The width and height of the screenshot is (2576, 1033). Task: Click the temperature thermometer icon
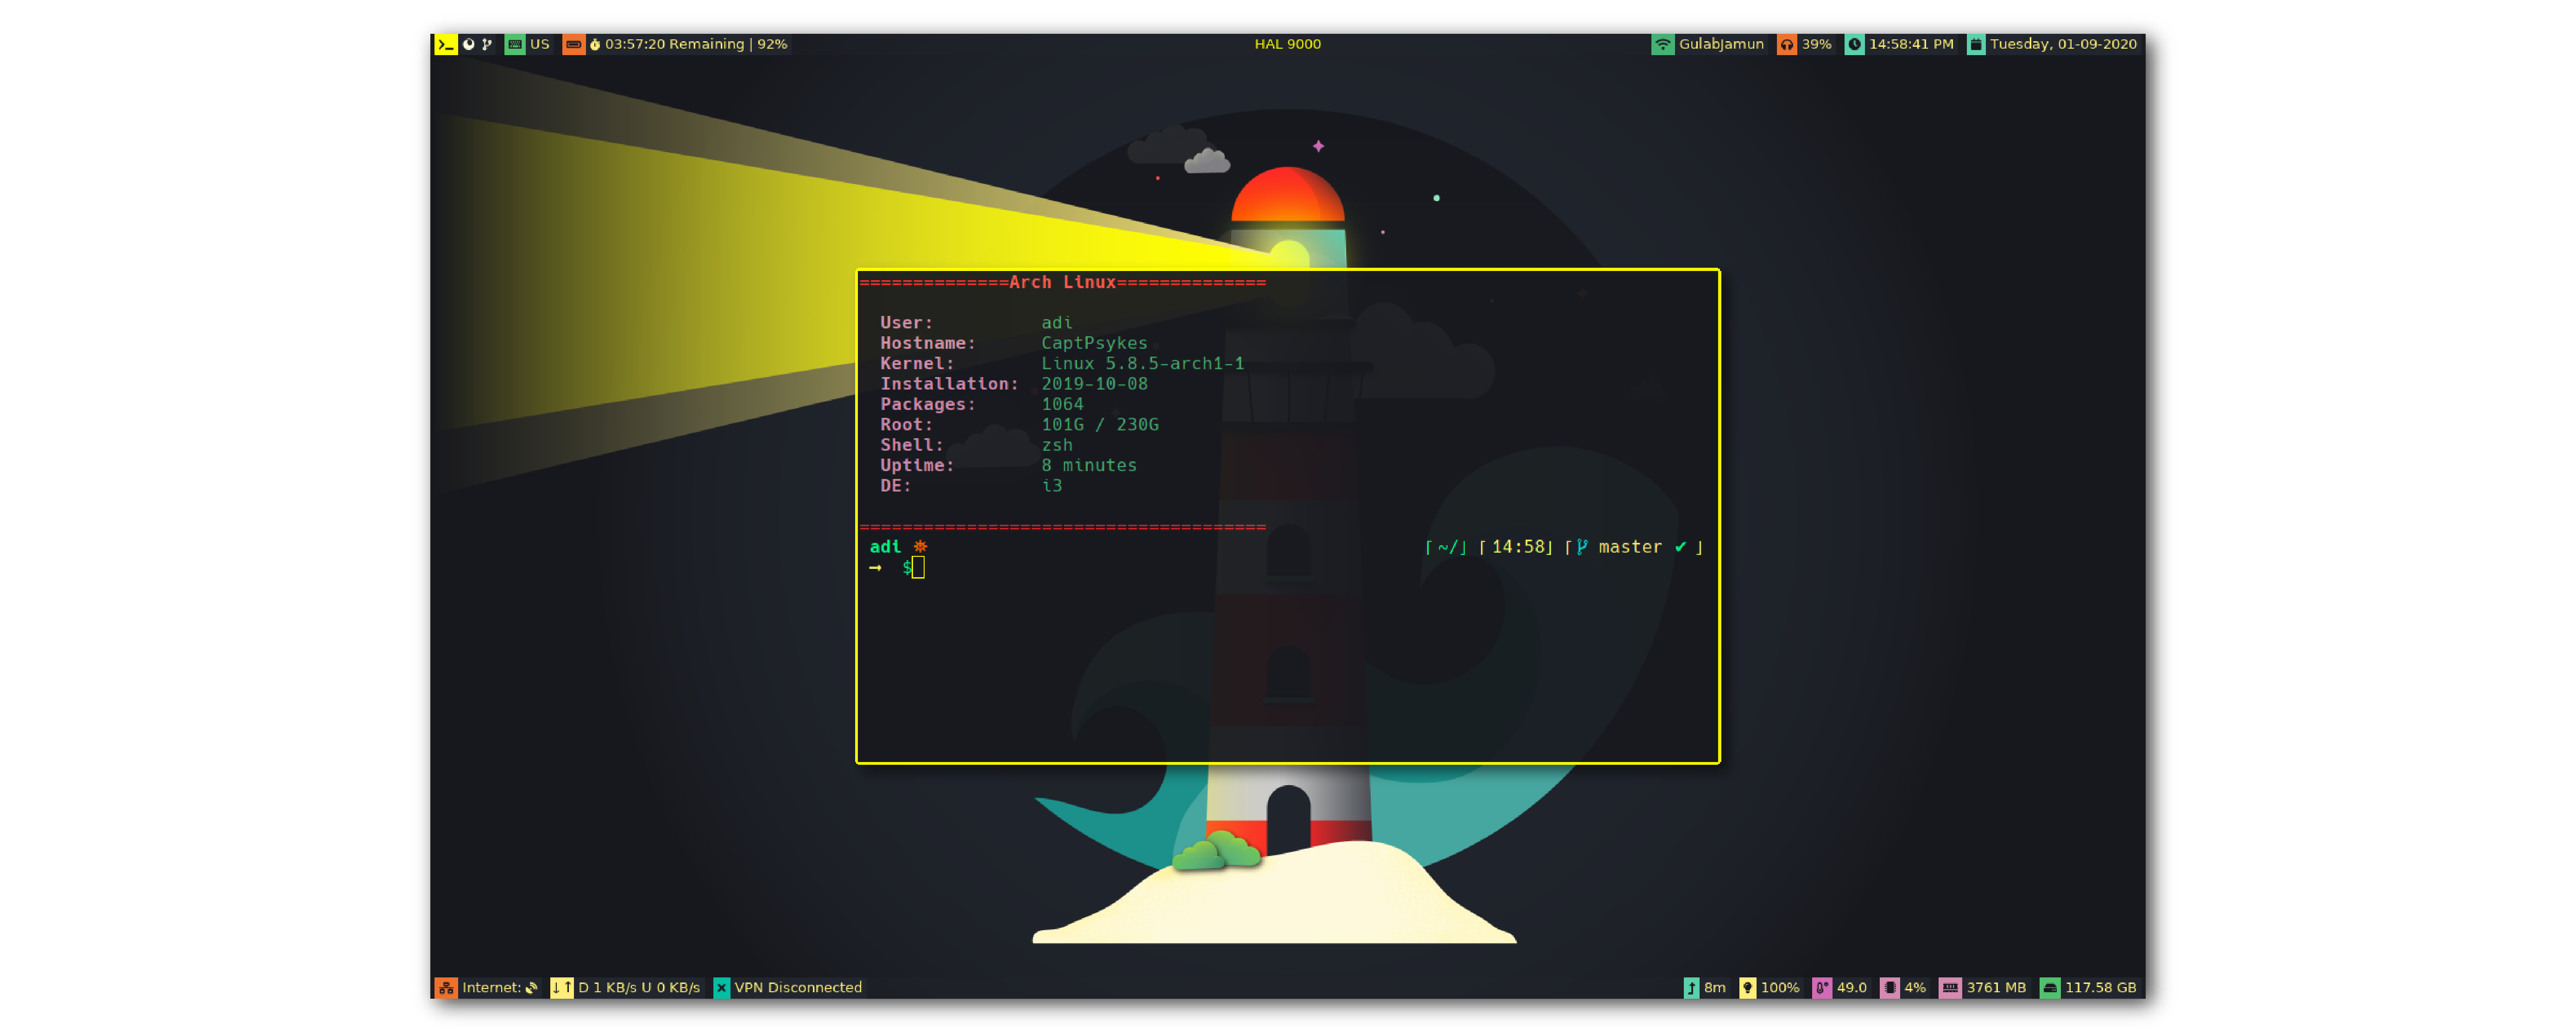1822,987
